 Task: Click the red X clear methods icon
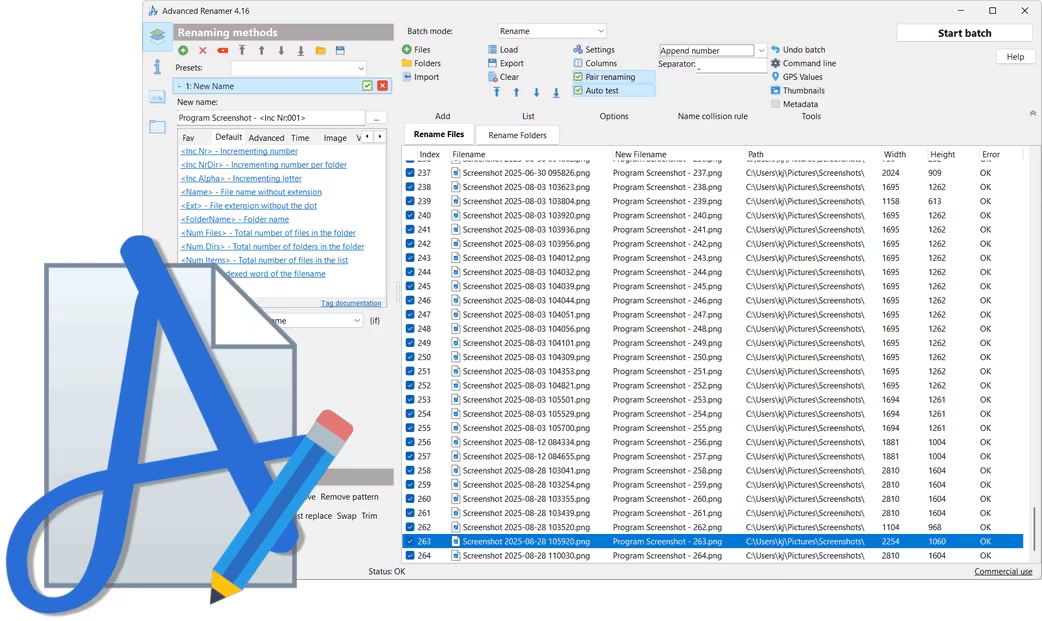click(x=203, y=50)
